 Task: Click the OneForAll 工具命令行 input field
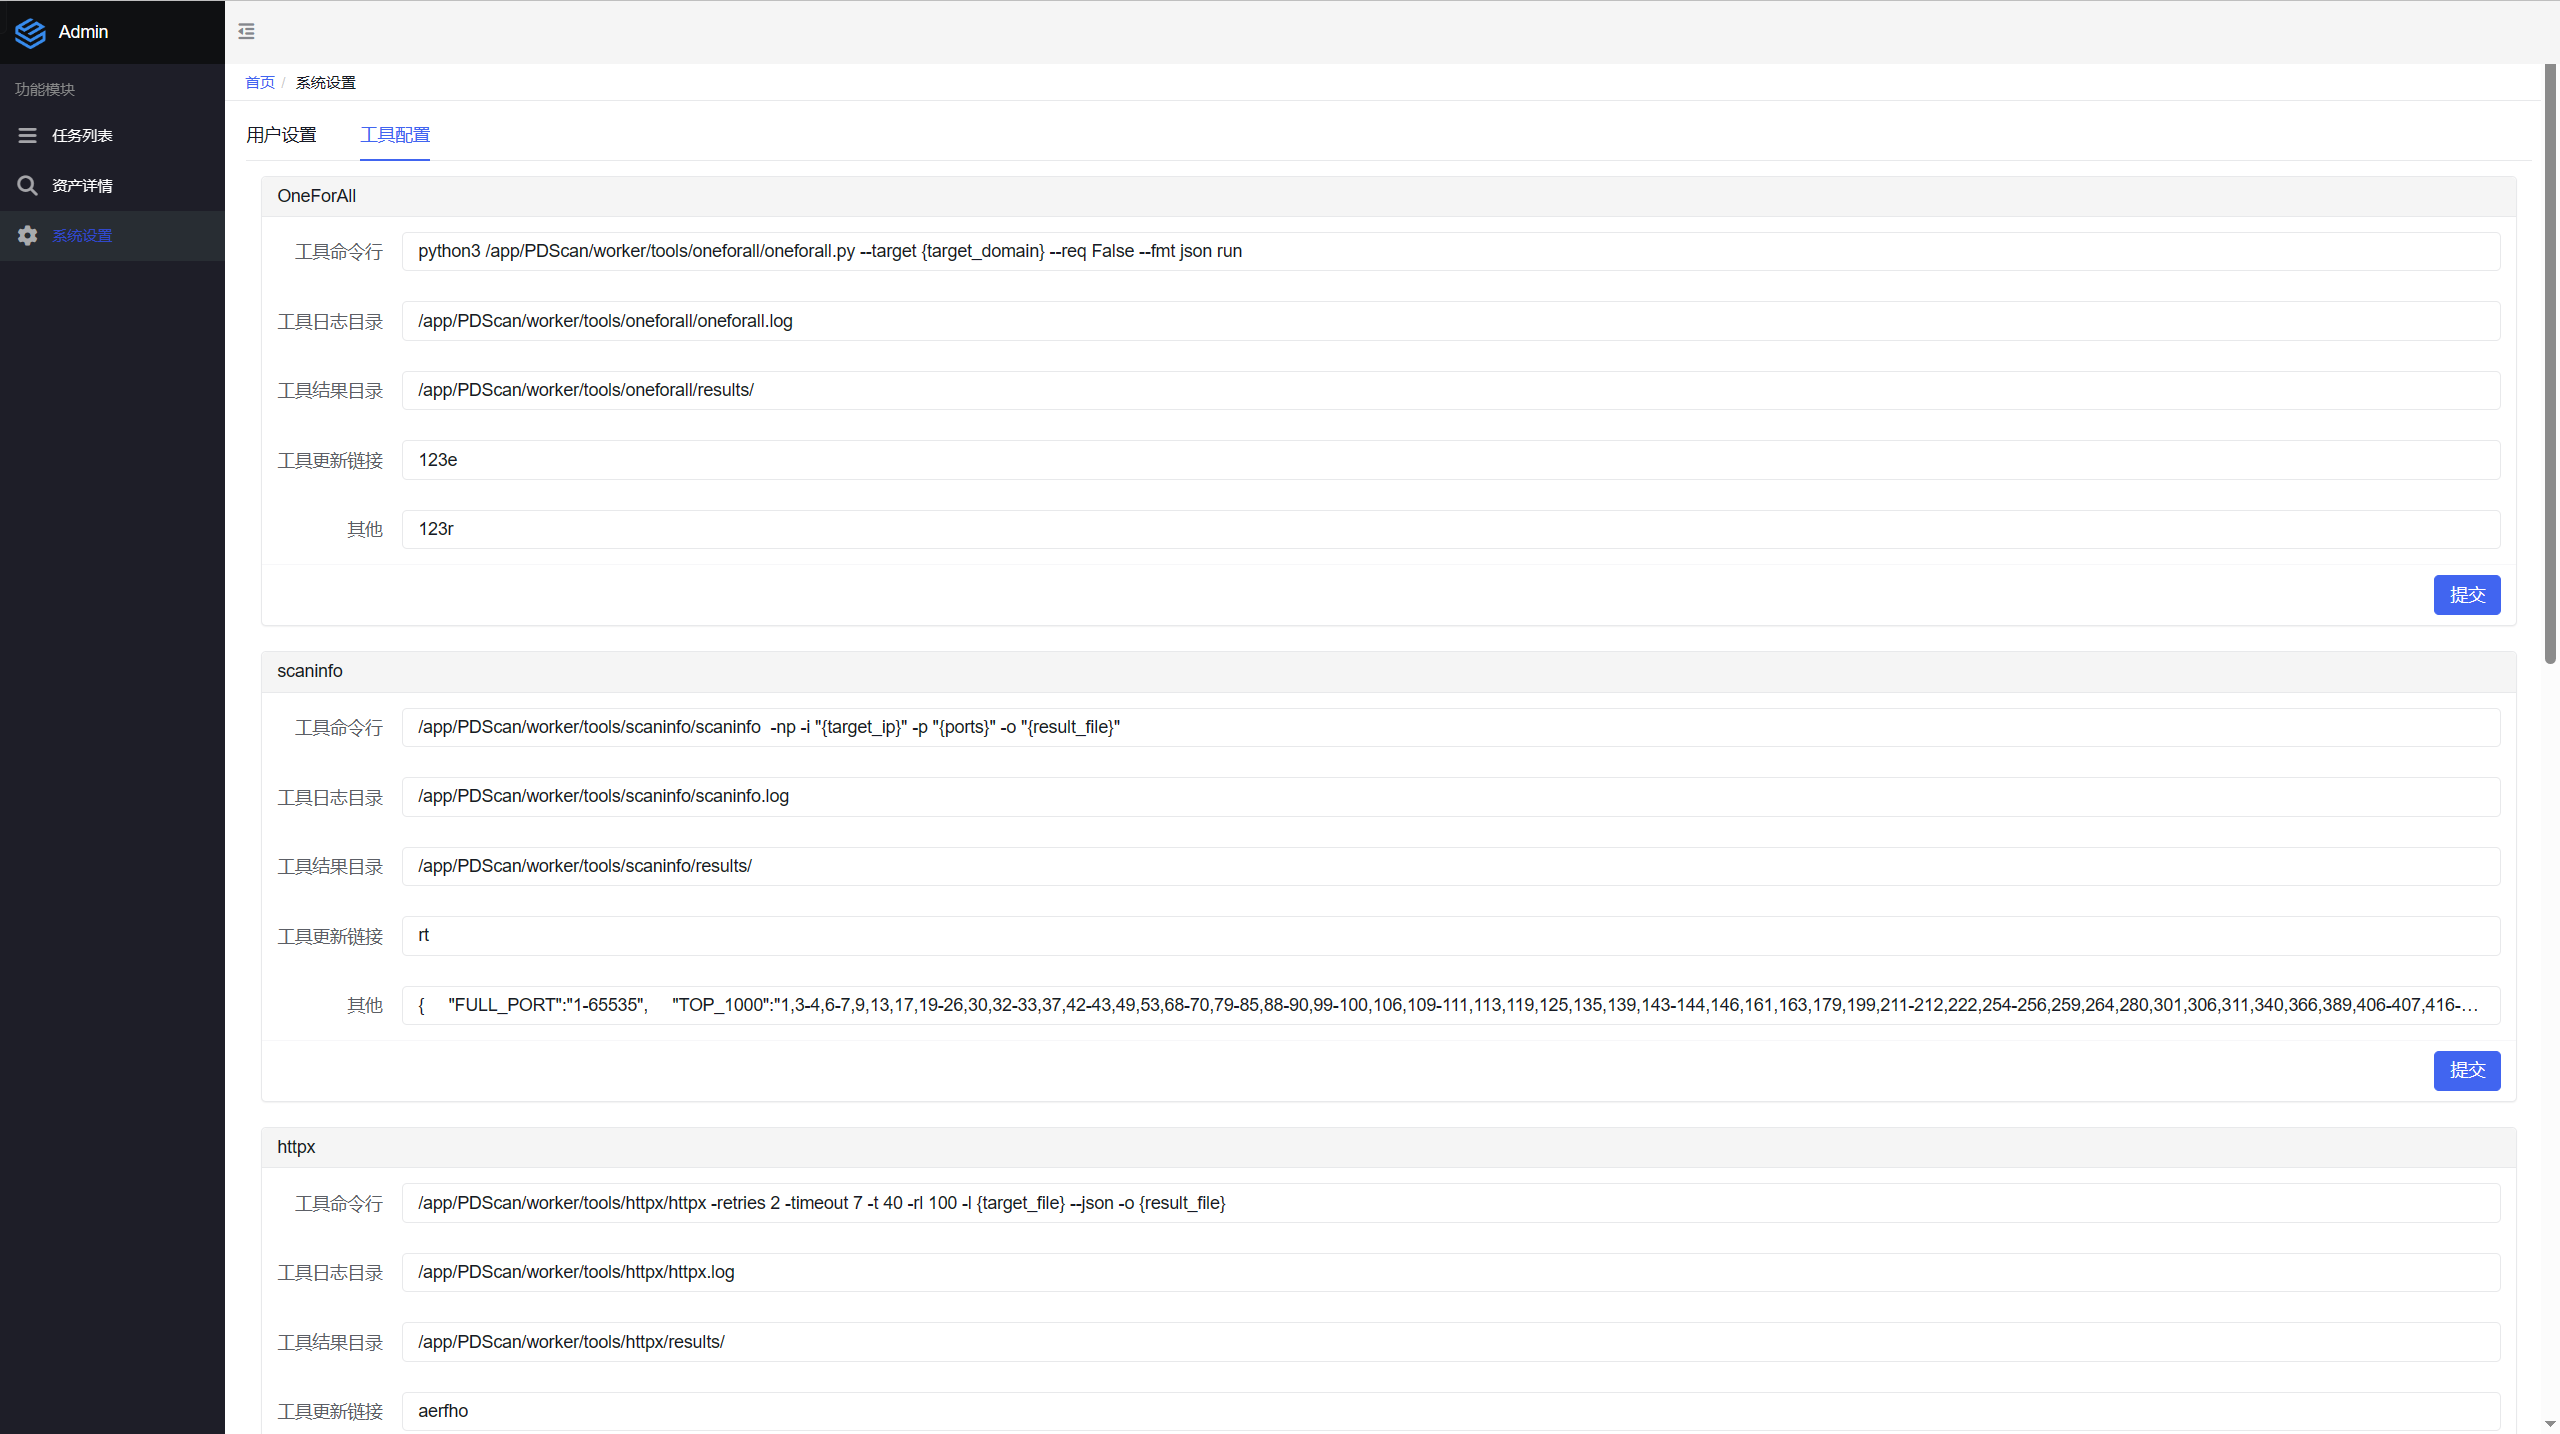click(1450, 252)
